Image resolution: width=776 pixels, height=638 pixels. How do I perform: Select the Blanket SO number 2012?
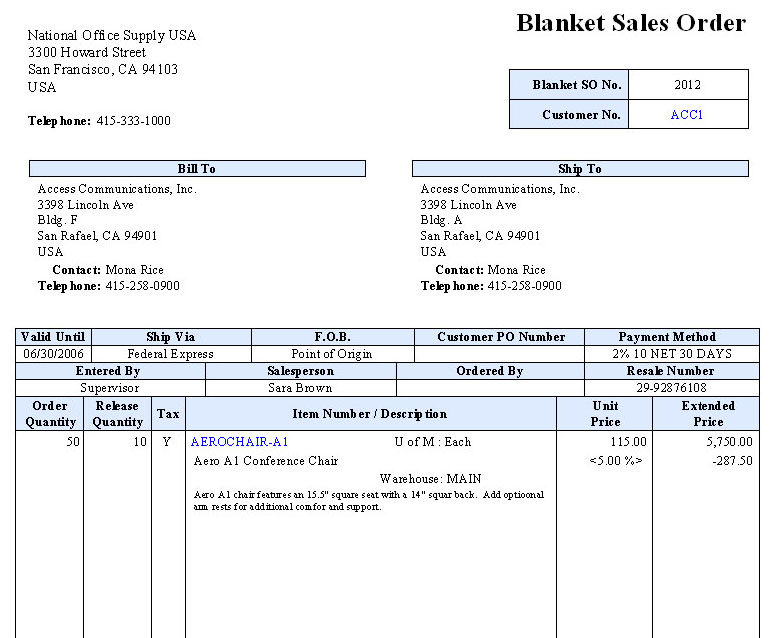coord(687,85)
